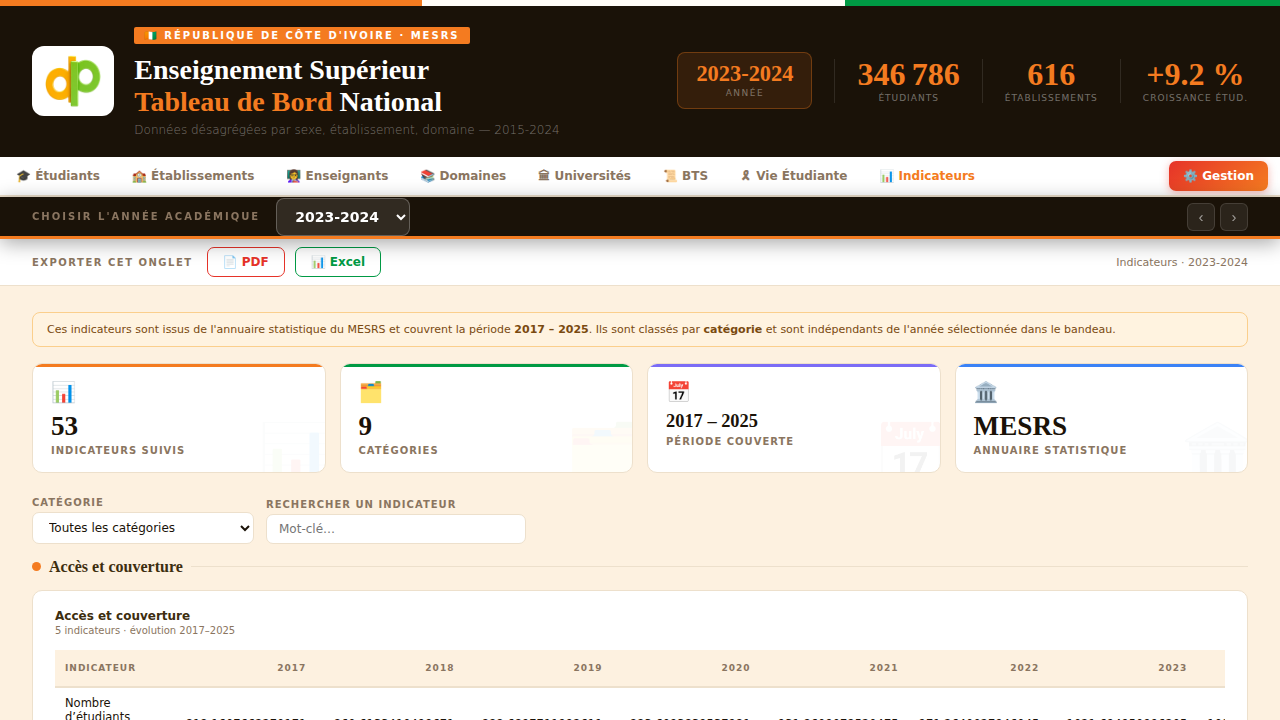This screenshot has height=720, width=1280.
Task: Click the République de Côte d'Ivoire MESRS badge
Action: [x=302, y=36]
